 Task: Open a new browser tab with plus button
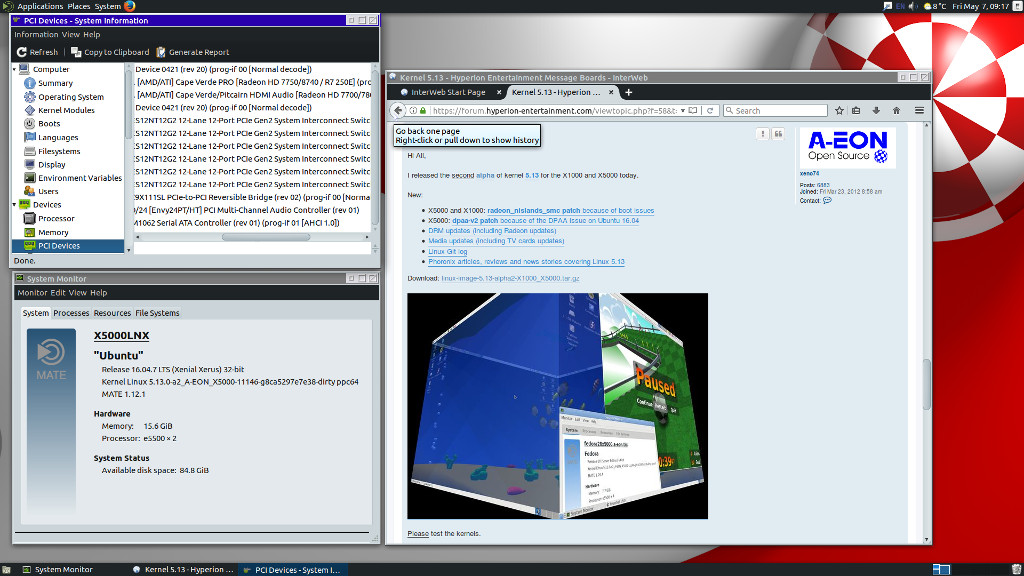pyautogui.click(x=628, y=92)
